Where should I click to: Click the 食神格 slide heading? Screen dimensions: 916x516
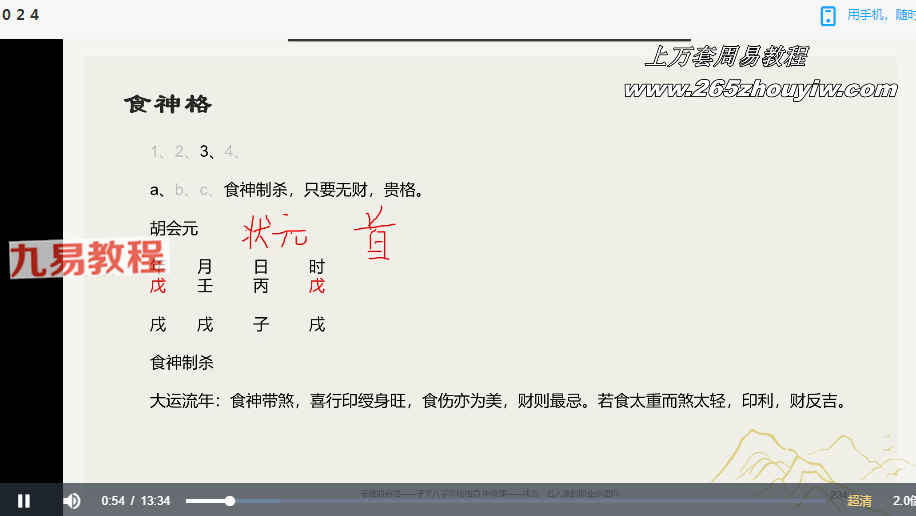tap(168, 104)
